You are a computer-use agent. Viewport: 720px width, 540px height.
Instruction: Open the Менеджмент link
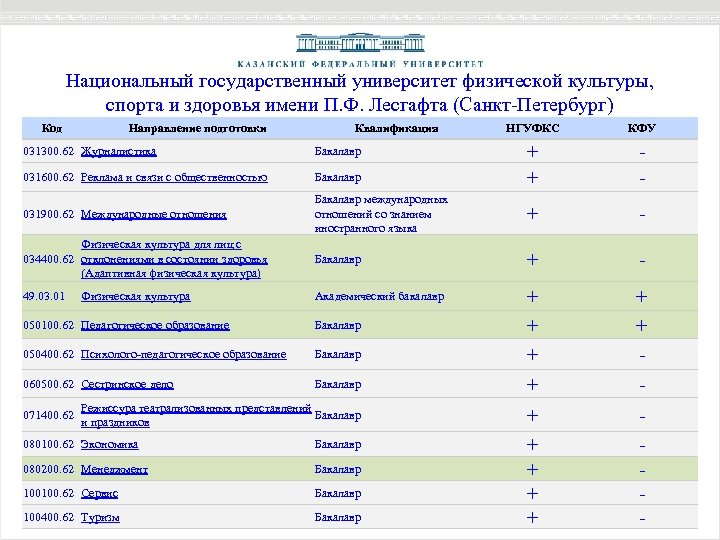pos(114,470)
